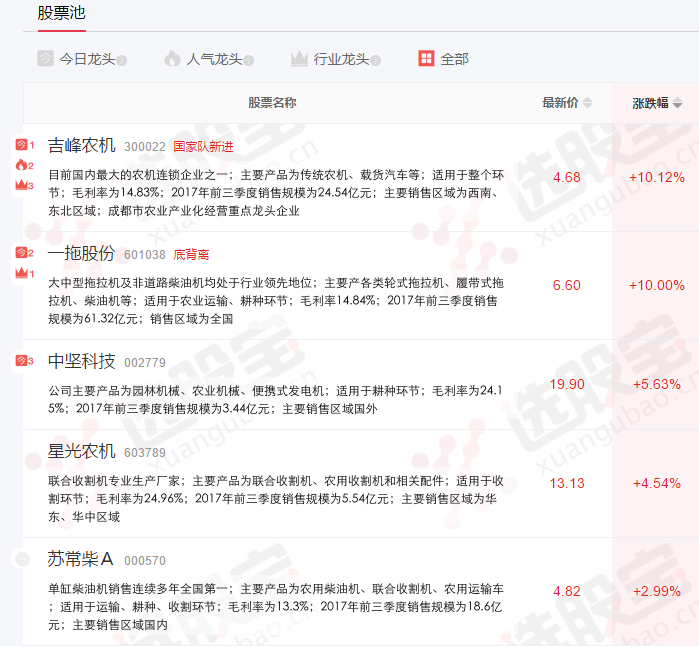Click the grey circle beside 苏常柴A
Image resolution: width=699 pixels, height=646 pixels.
22,559
